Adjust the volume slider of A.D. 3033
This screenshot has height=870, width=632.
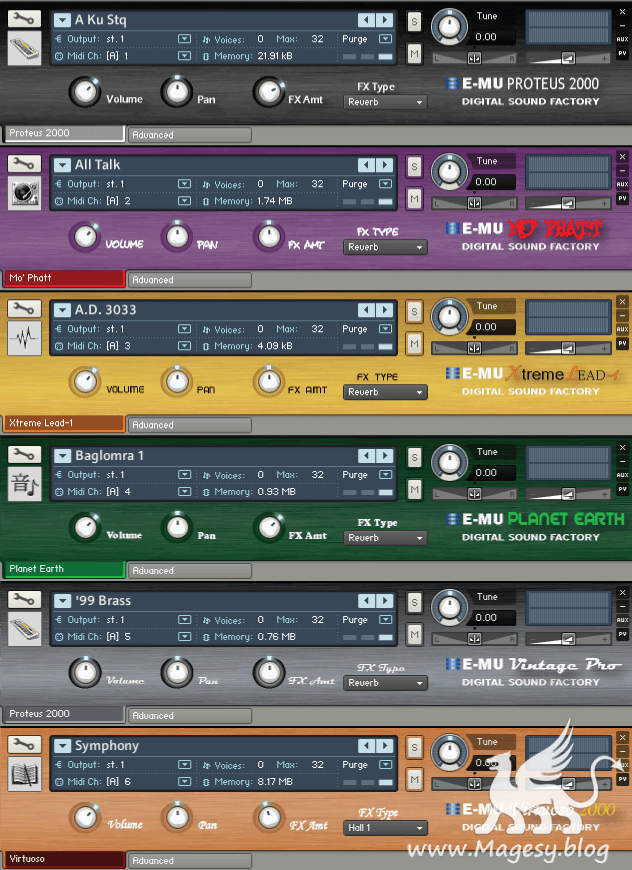click(568, 348)
